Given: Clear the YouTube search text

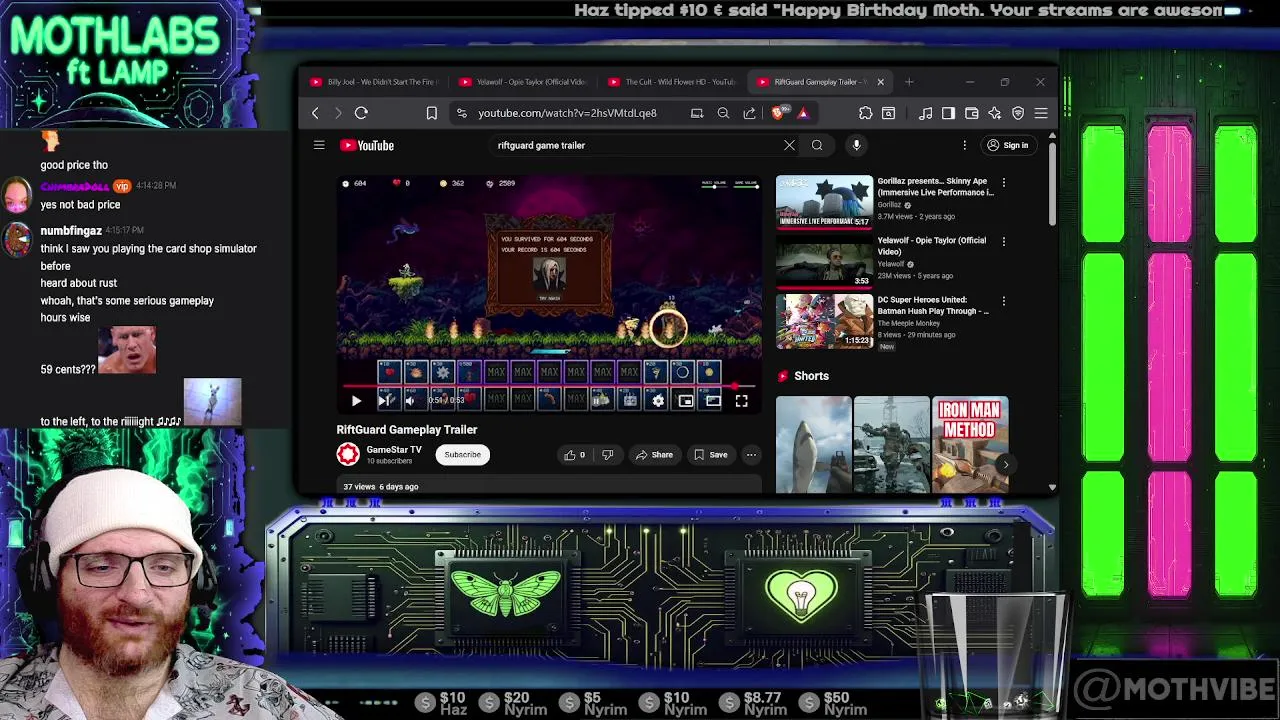Looking at the screenshot, I should [x=789, y=145].
